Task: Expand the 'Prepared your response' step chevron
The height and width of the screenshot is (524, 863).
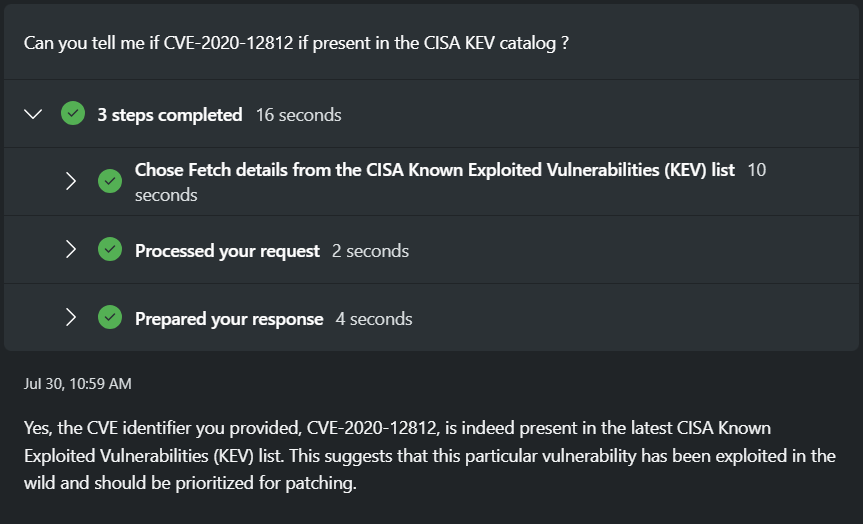Action: [70, 318]
